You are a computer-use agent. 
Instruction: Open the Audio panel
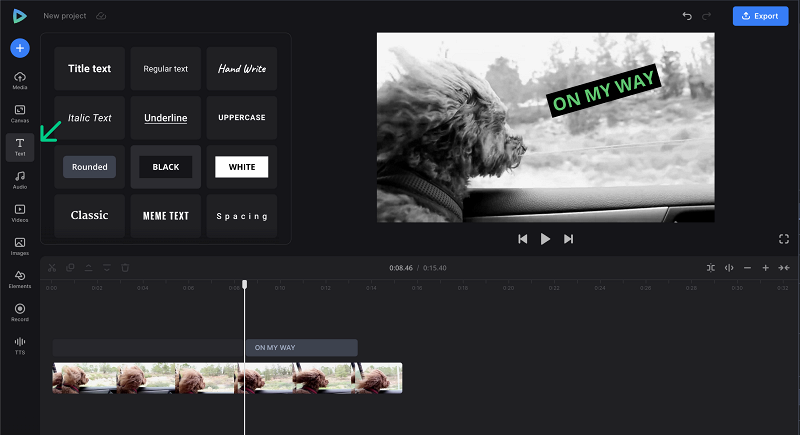coord(20,180)
